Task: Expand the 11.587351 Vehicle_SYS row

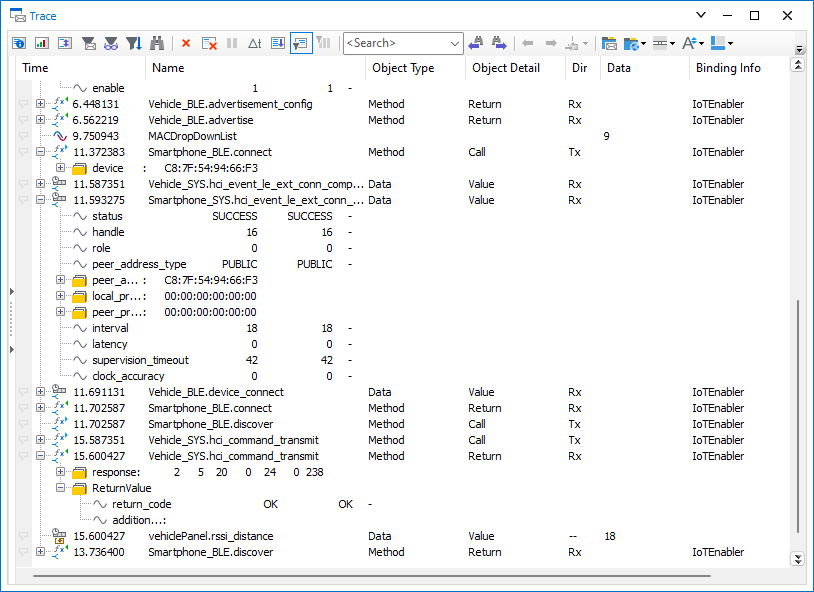Action: tap(40, 184)
